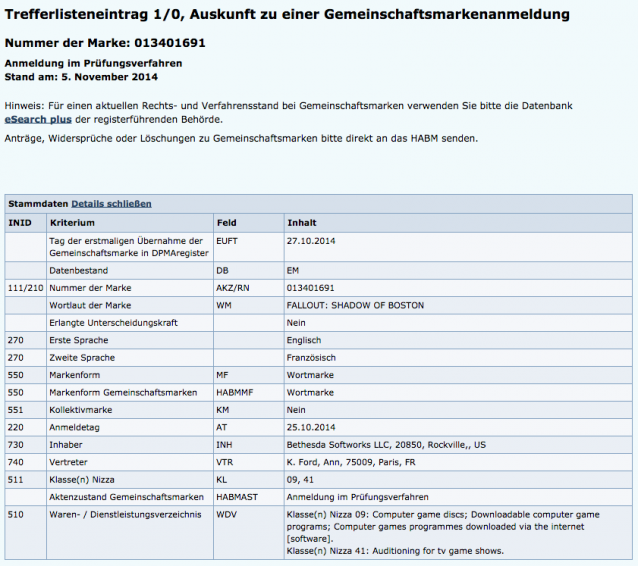Click the AKZ/RN field cell
Image resolution: width=638 pixels, height=566 pixels.
click(x=249, y=288)
